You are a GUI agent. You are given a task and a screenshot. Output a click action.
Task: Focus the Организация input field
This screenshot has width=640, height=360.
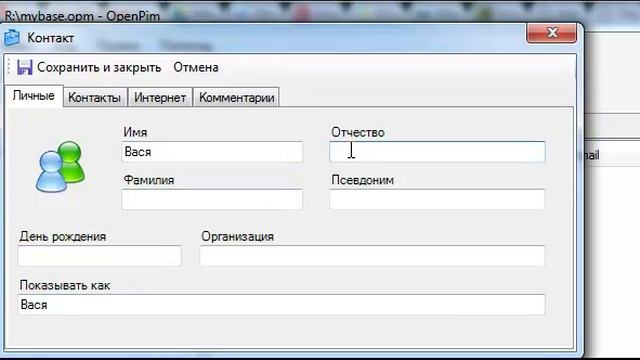(372, 256)
